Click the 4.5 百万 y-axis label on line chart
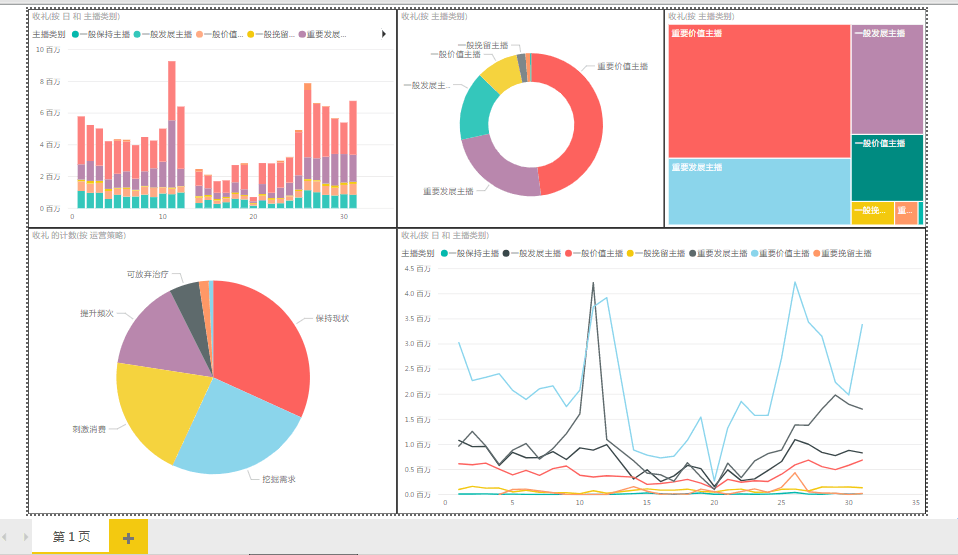 pos(417,268)
